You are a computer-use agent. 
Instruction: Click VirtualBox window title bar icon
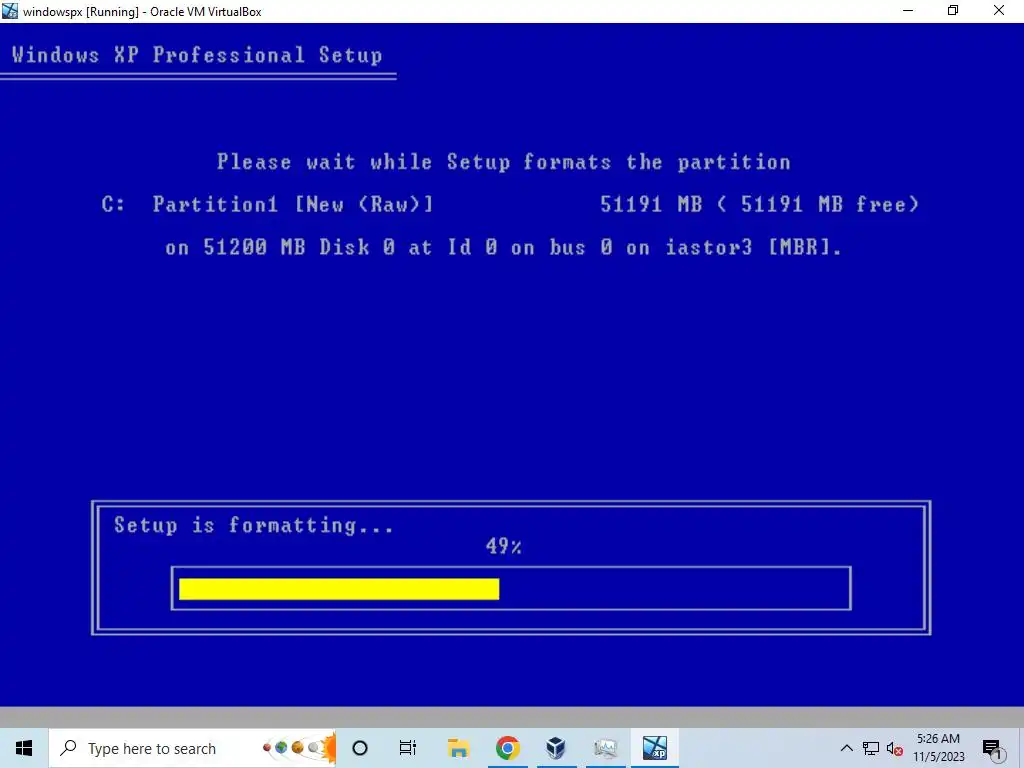10,11
